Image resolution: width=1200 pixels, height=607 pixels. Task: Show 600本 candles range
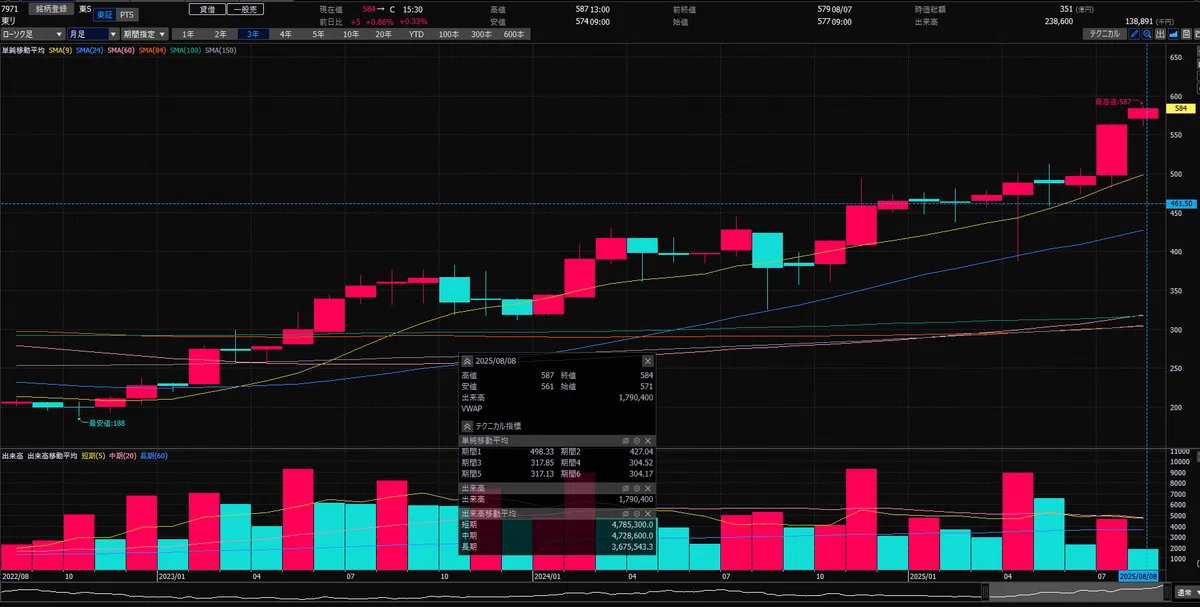tap(514, 34)
